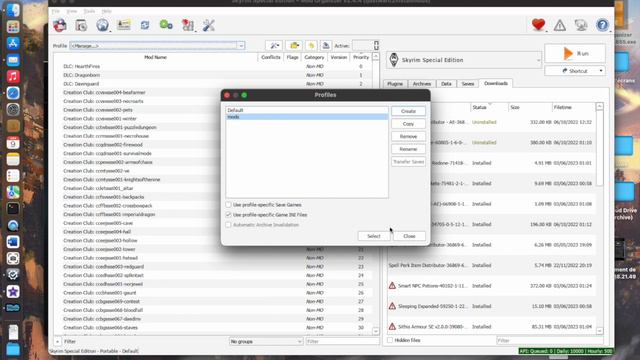640x360 pixels.
Task: Toggle the Hidden files checkbox
Action: pos(390,340)
